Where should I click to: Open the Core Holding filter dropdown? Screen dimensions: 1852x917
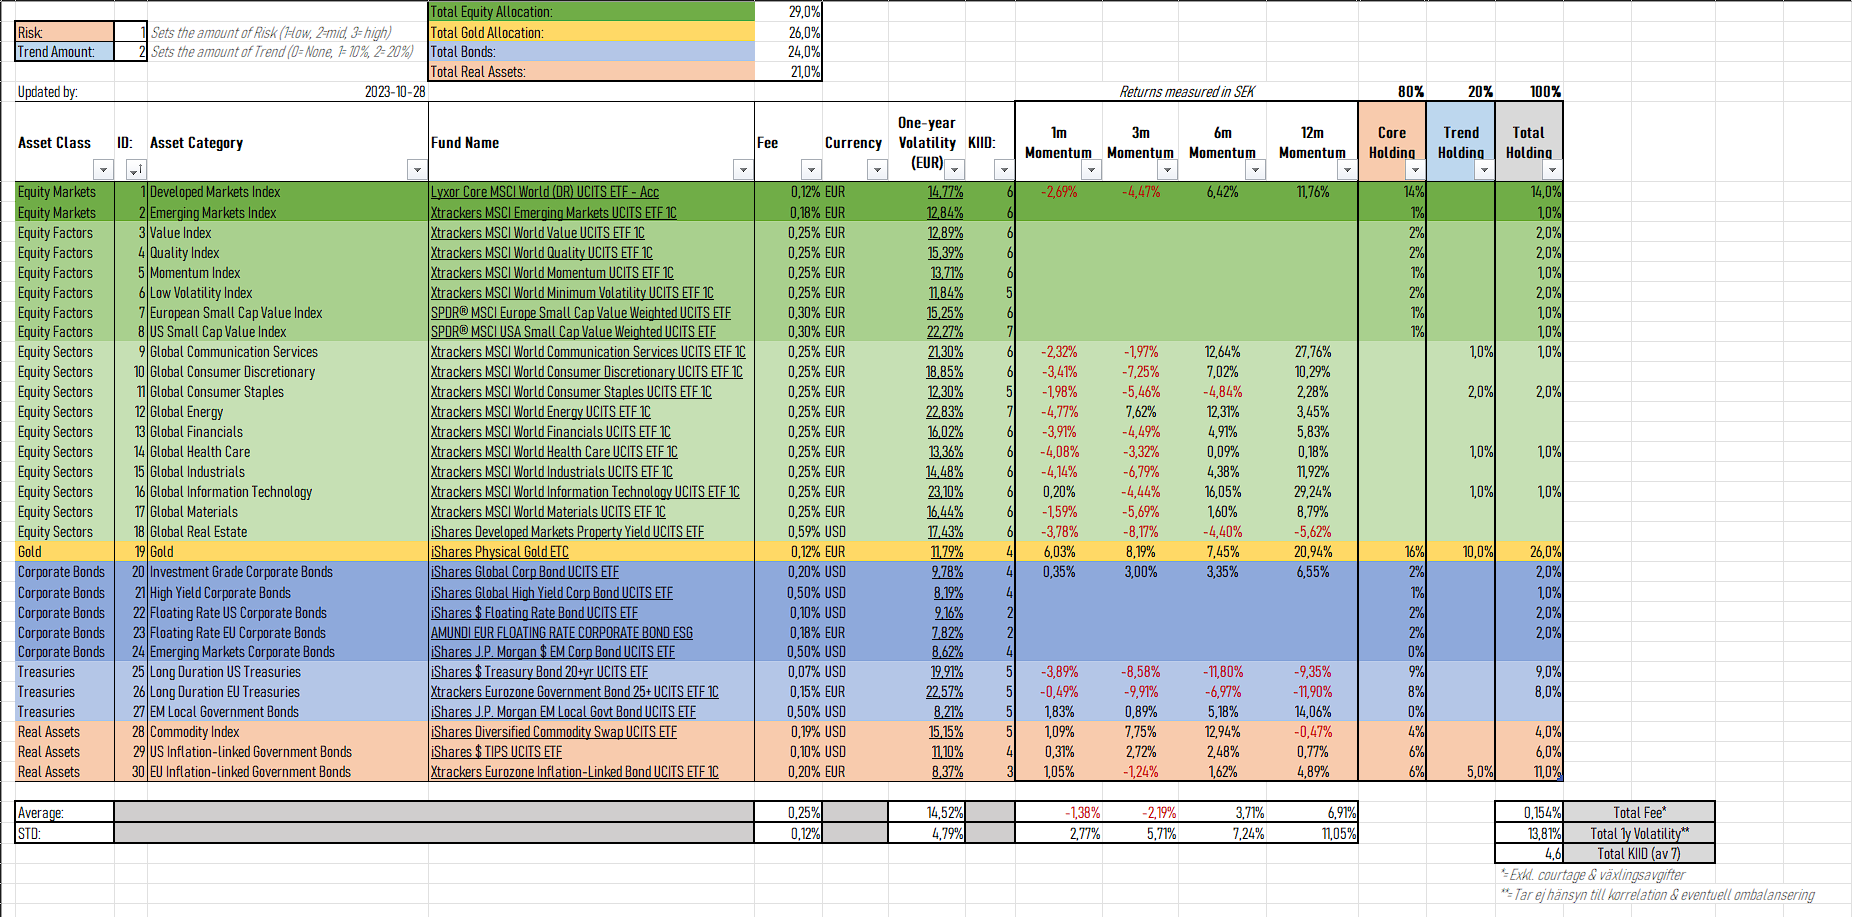[x=1414, y=170]
